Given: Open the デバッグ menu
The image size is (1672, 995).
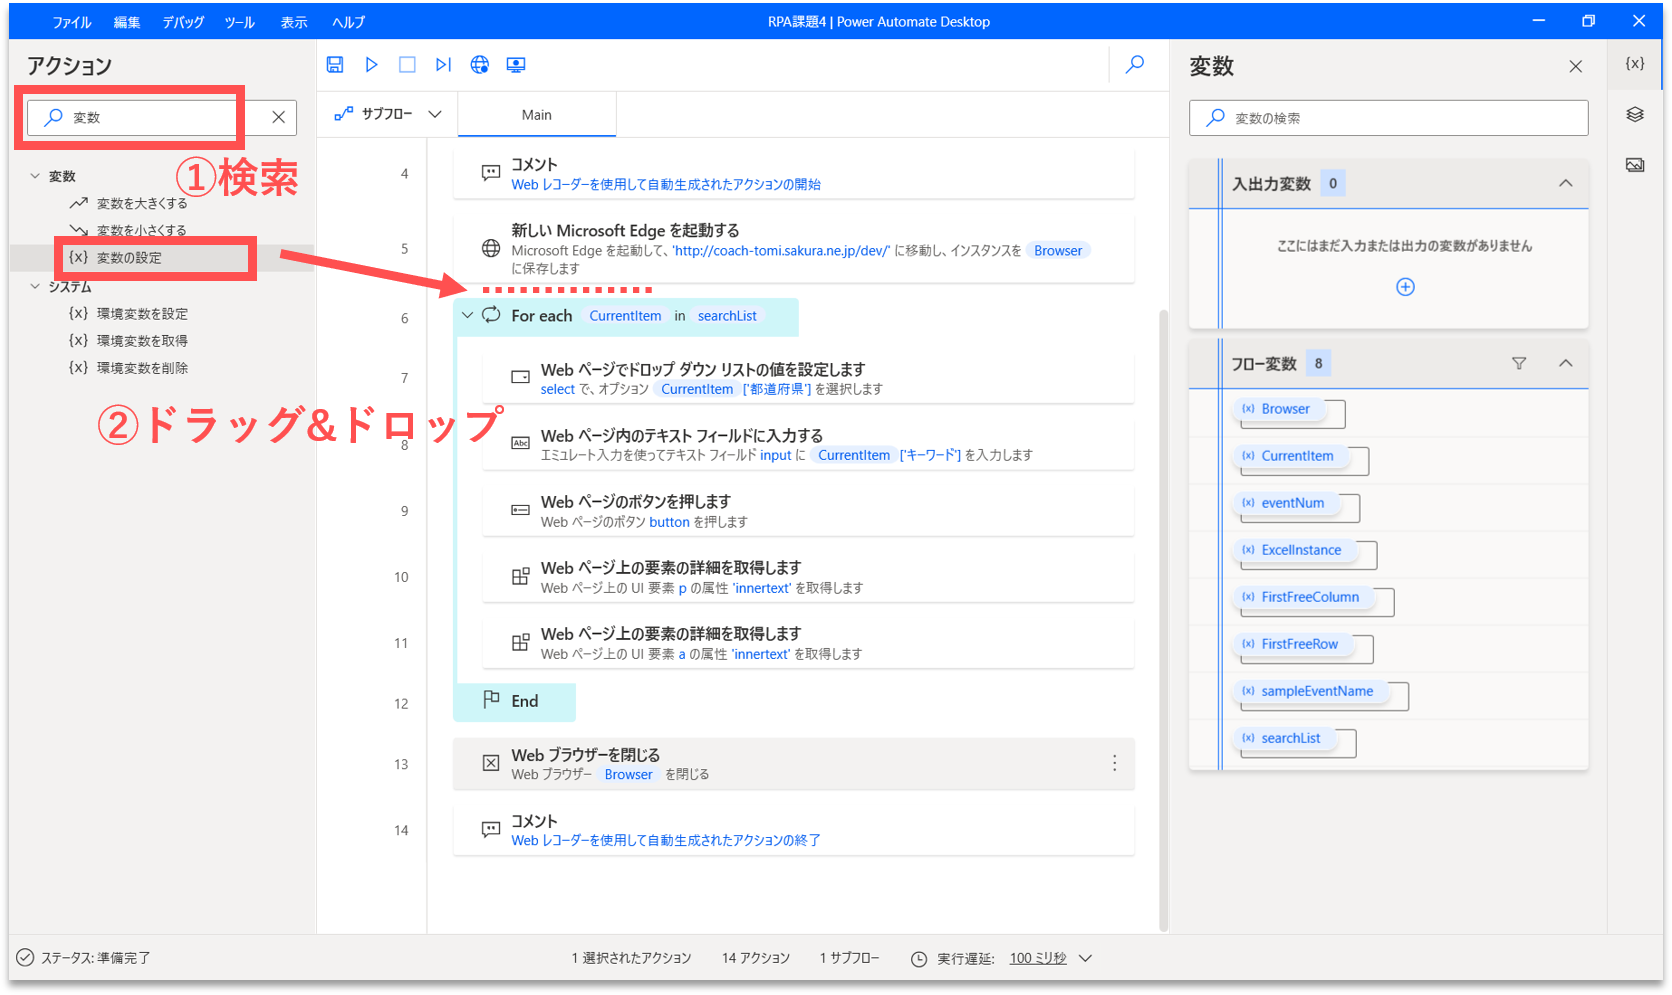Looking at the screenshot, I should pyautogui.click(x=183, y=22).
